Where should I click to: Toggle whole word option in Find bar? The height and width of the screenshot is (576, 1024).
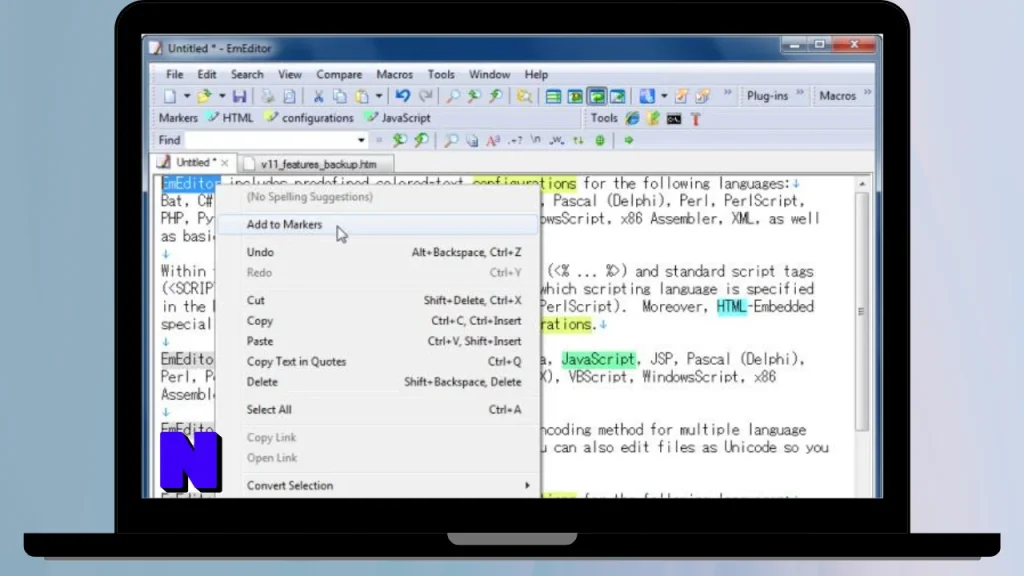[556, 140]
